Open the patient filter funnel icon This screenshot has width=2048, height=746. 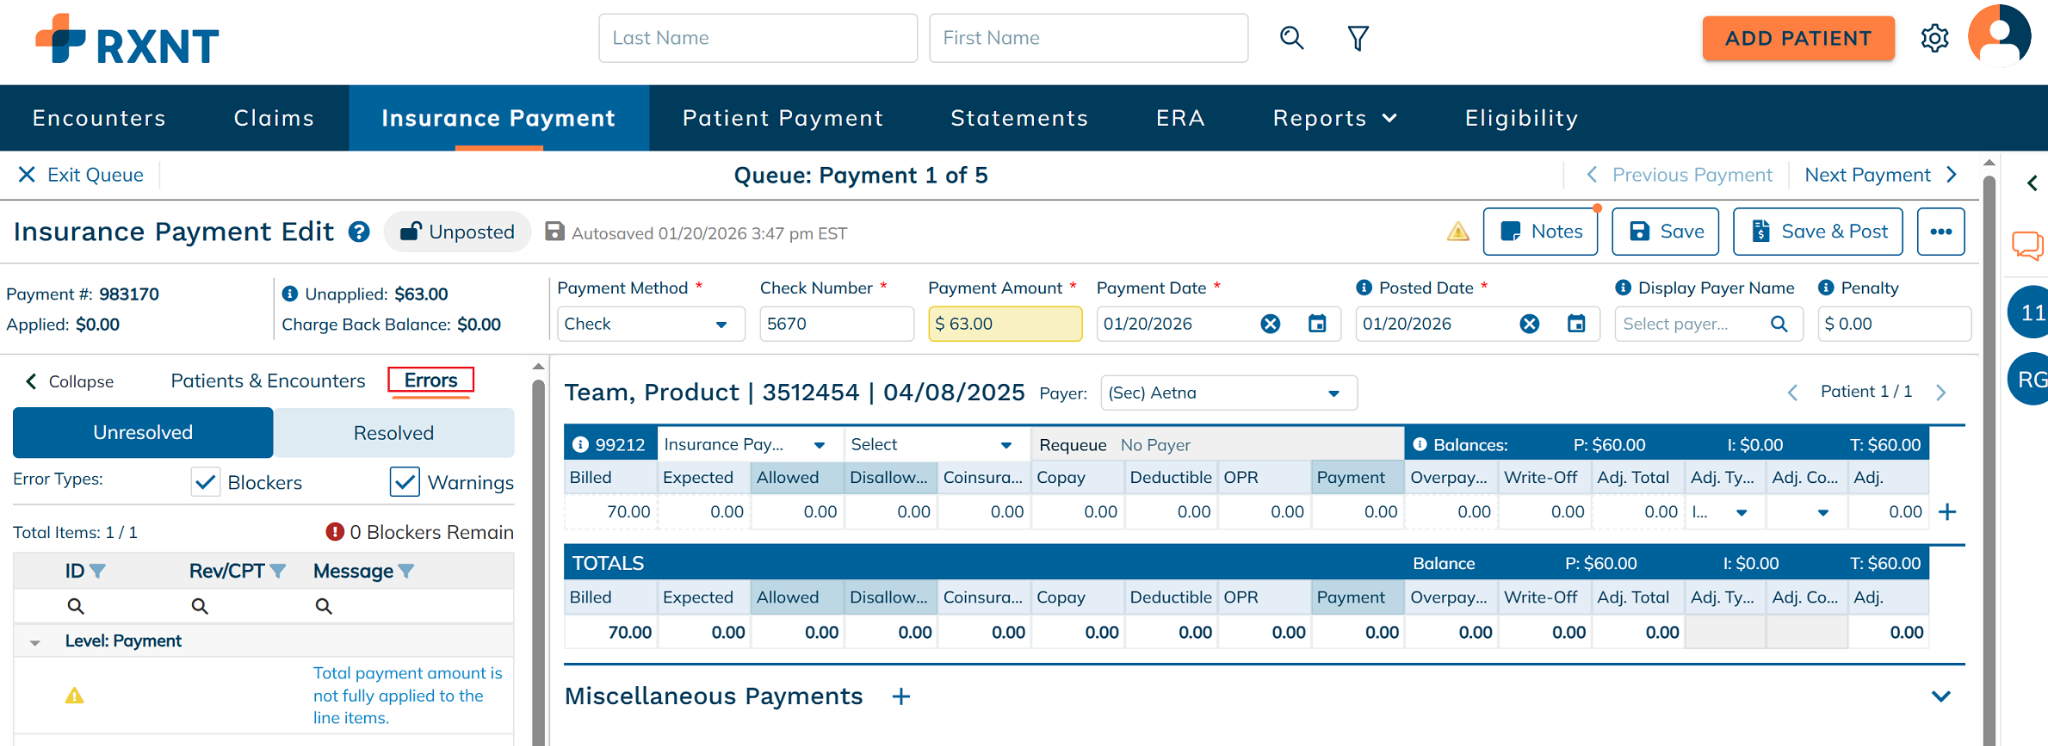pos(1357,38)
